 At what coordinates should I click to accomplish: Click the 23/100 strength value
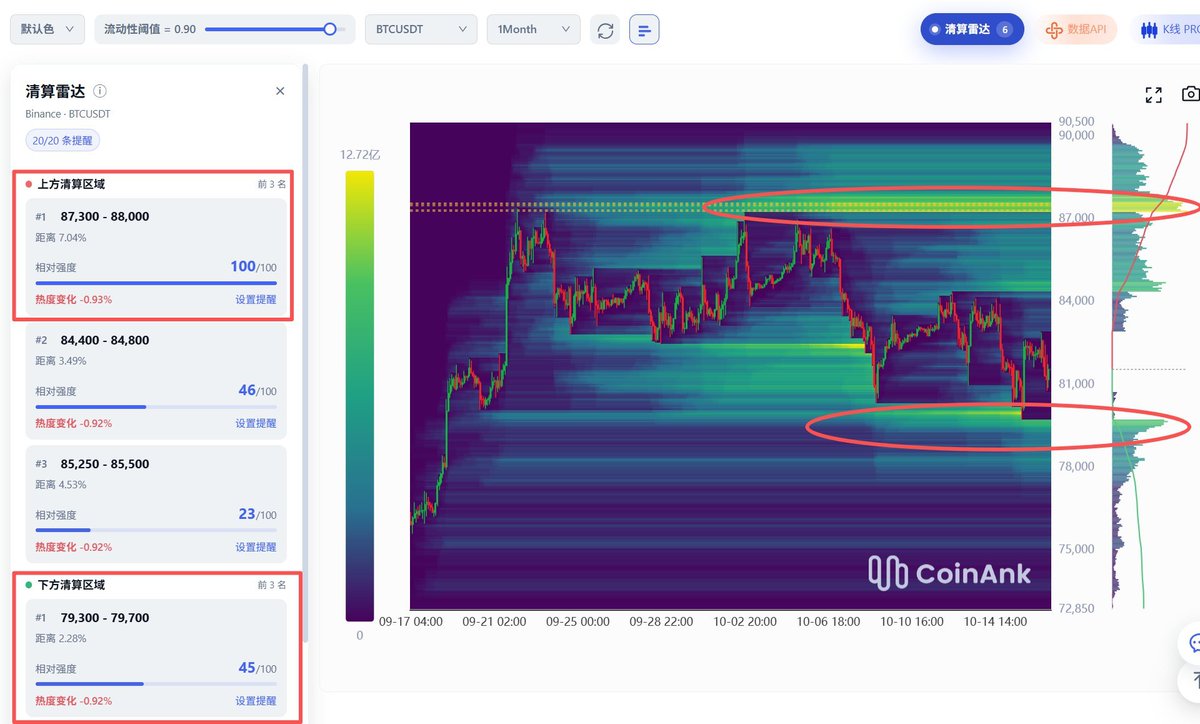pos(257,515)
